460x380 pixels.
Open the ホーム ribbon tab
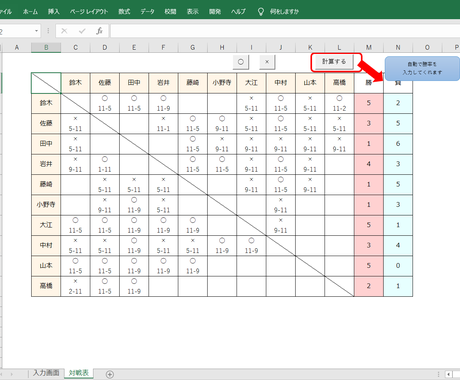click(x=30, y=12)
